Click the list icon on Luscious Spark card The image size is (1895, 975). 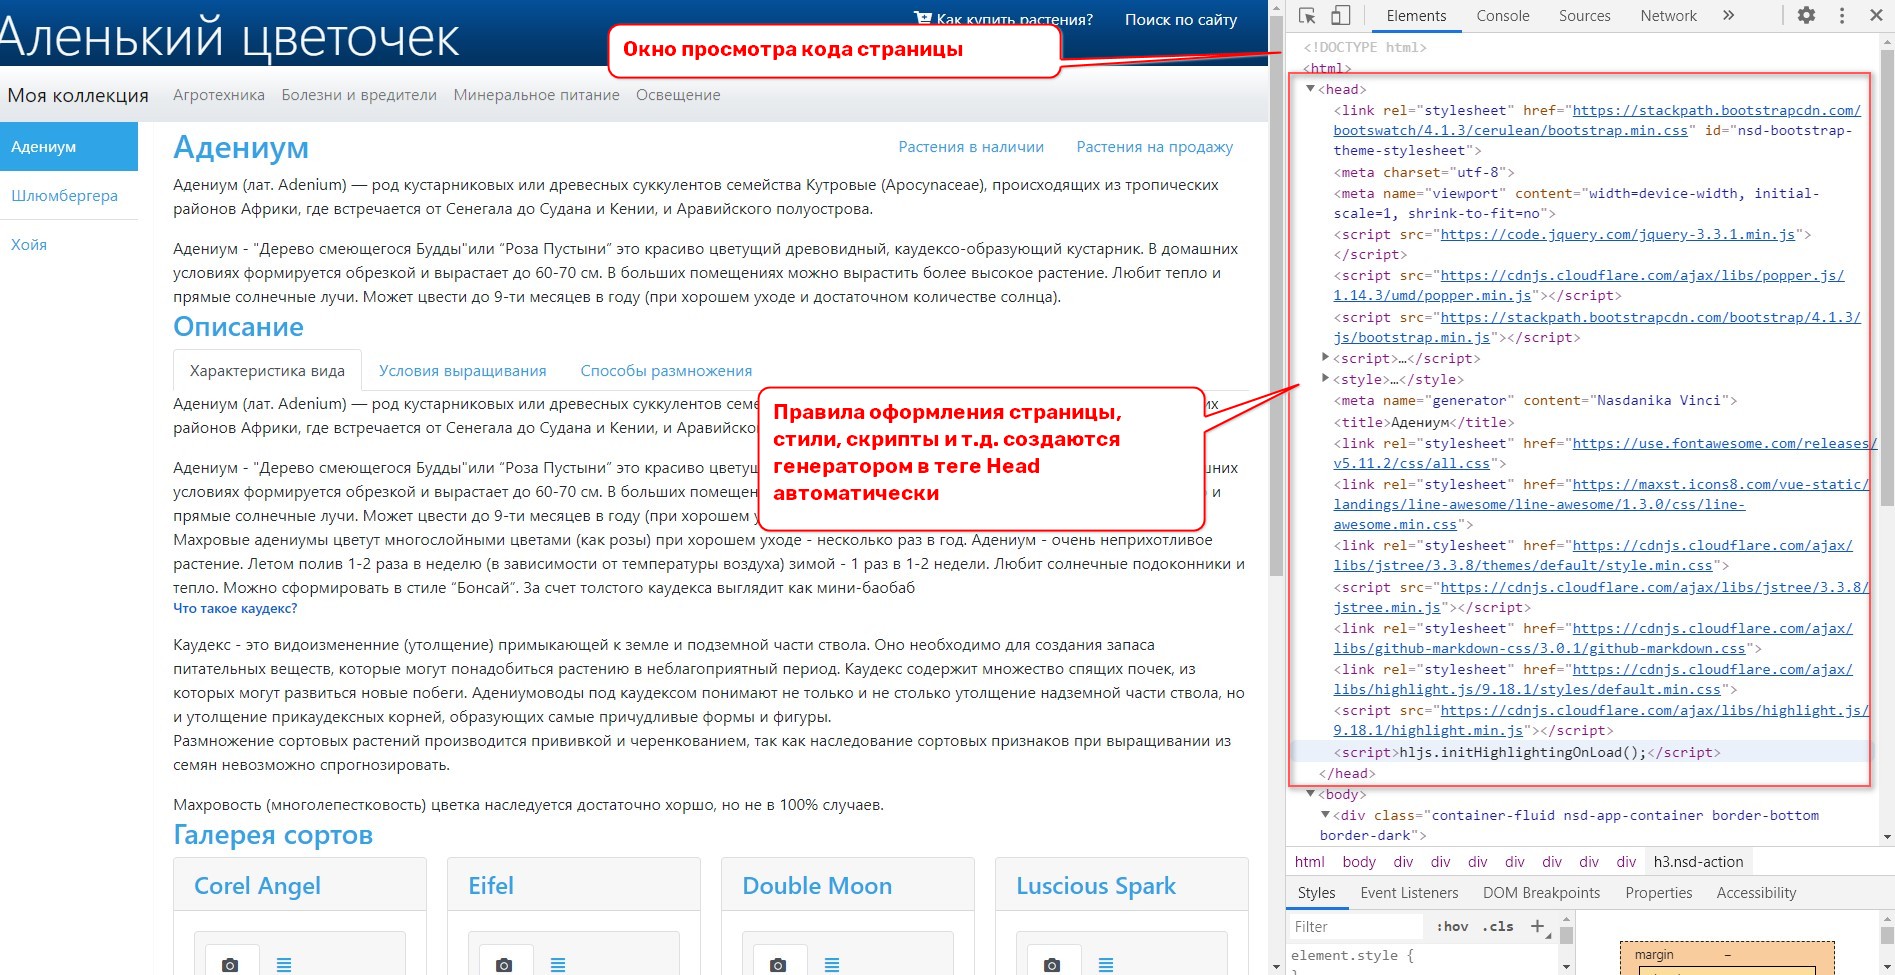(1106, 964)
